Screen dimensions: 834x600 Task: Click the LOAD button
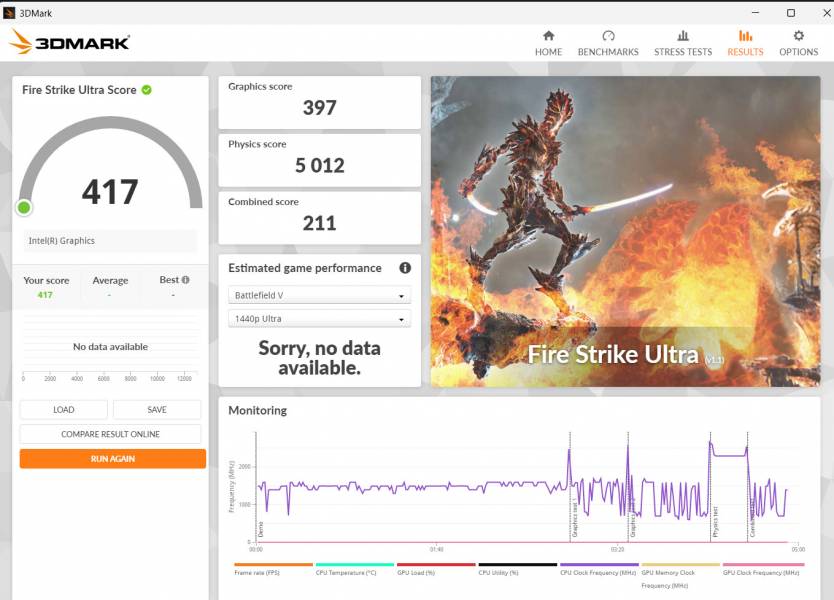point(64,410)
